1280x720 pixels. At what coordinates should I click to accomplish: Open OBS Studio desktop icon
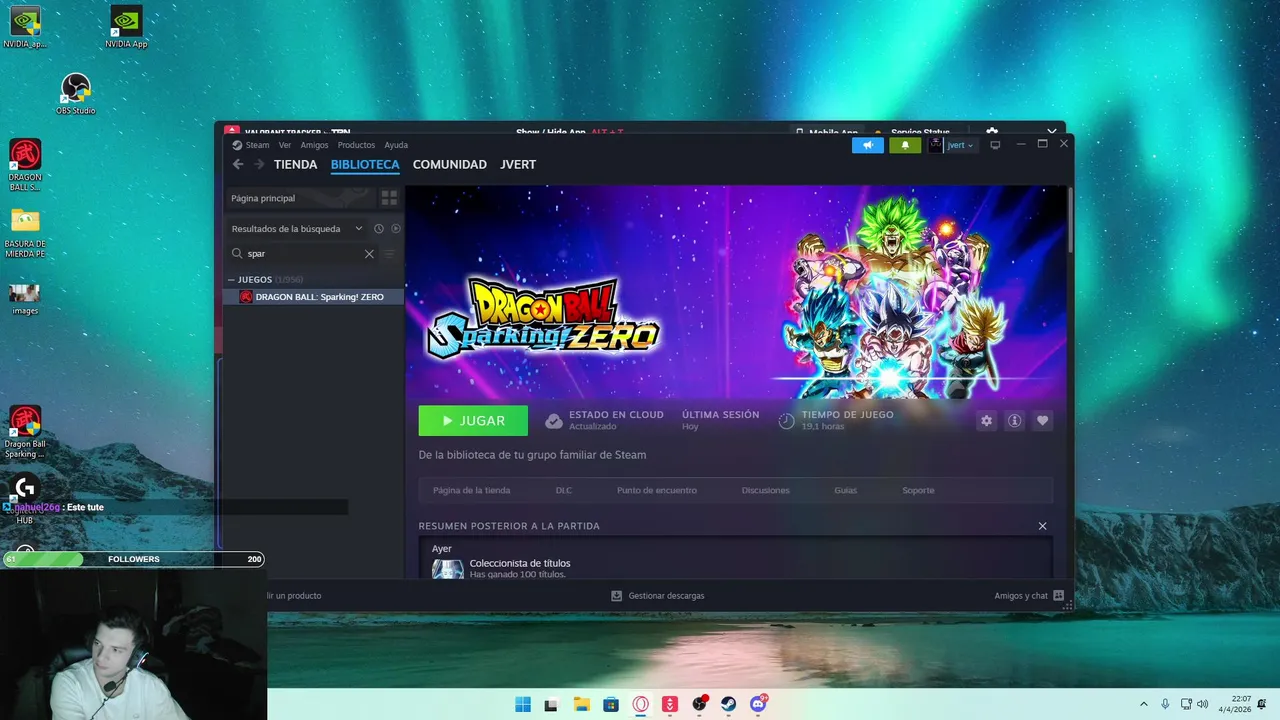coord(76,93)
